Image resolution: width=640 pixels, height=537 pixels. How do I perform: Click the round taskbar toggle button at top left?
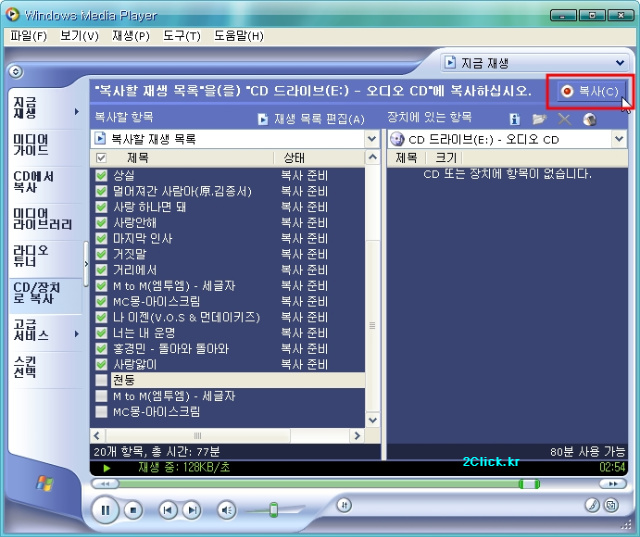coord(16,72)
